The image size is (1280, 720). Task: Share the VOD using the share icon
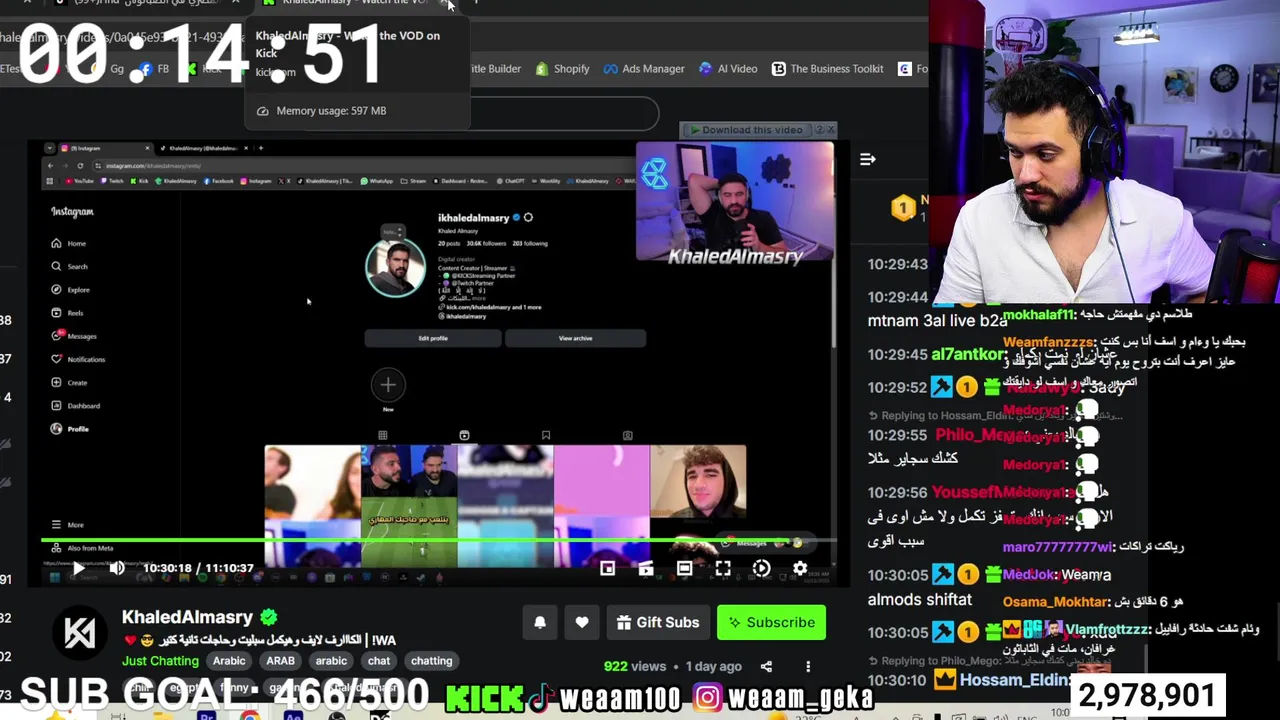pos(766,666)
